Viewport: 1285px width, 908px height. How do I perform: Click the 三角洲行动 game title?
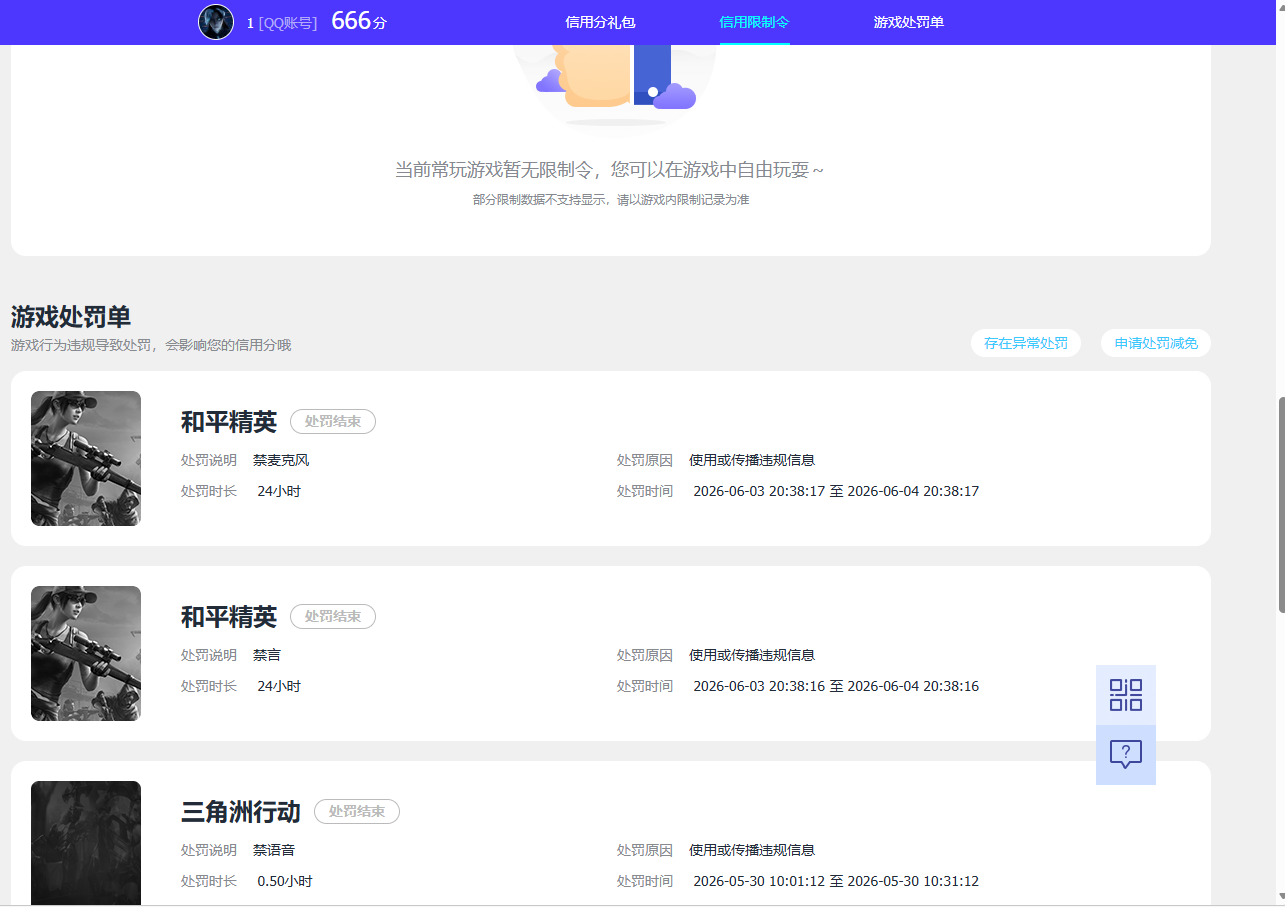[241, 812]
